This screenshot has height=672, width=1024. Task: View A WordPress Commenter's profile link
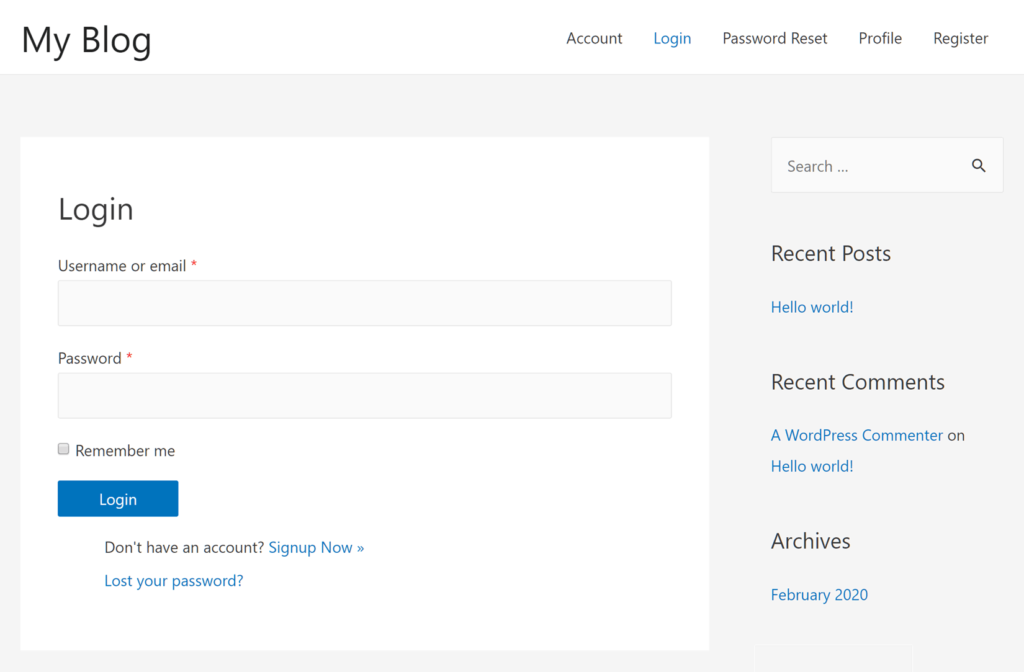click(856, 435)
